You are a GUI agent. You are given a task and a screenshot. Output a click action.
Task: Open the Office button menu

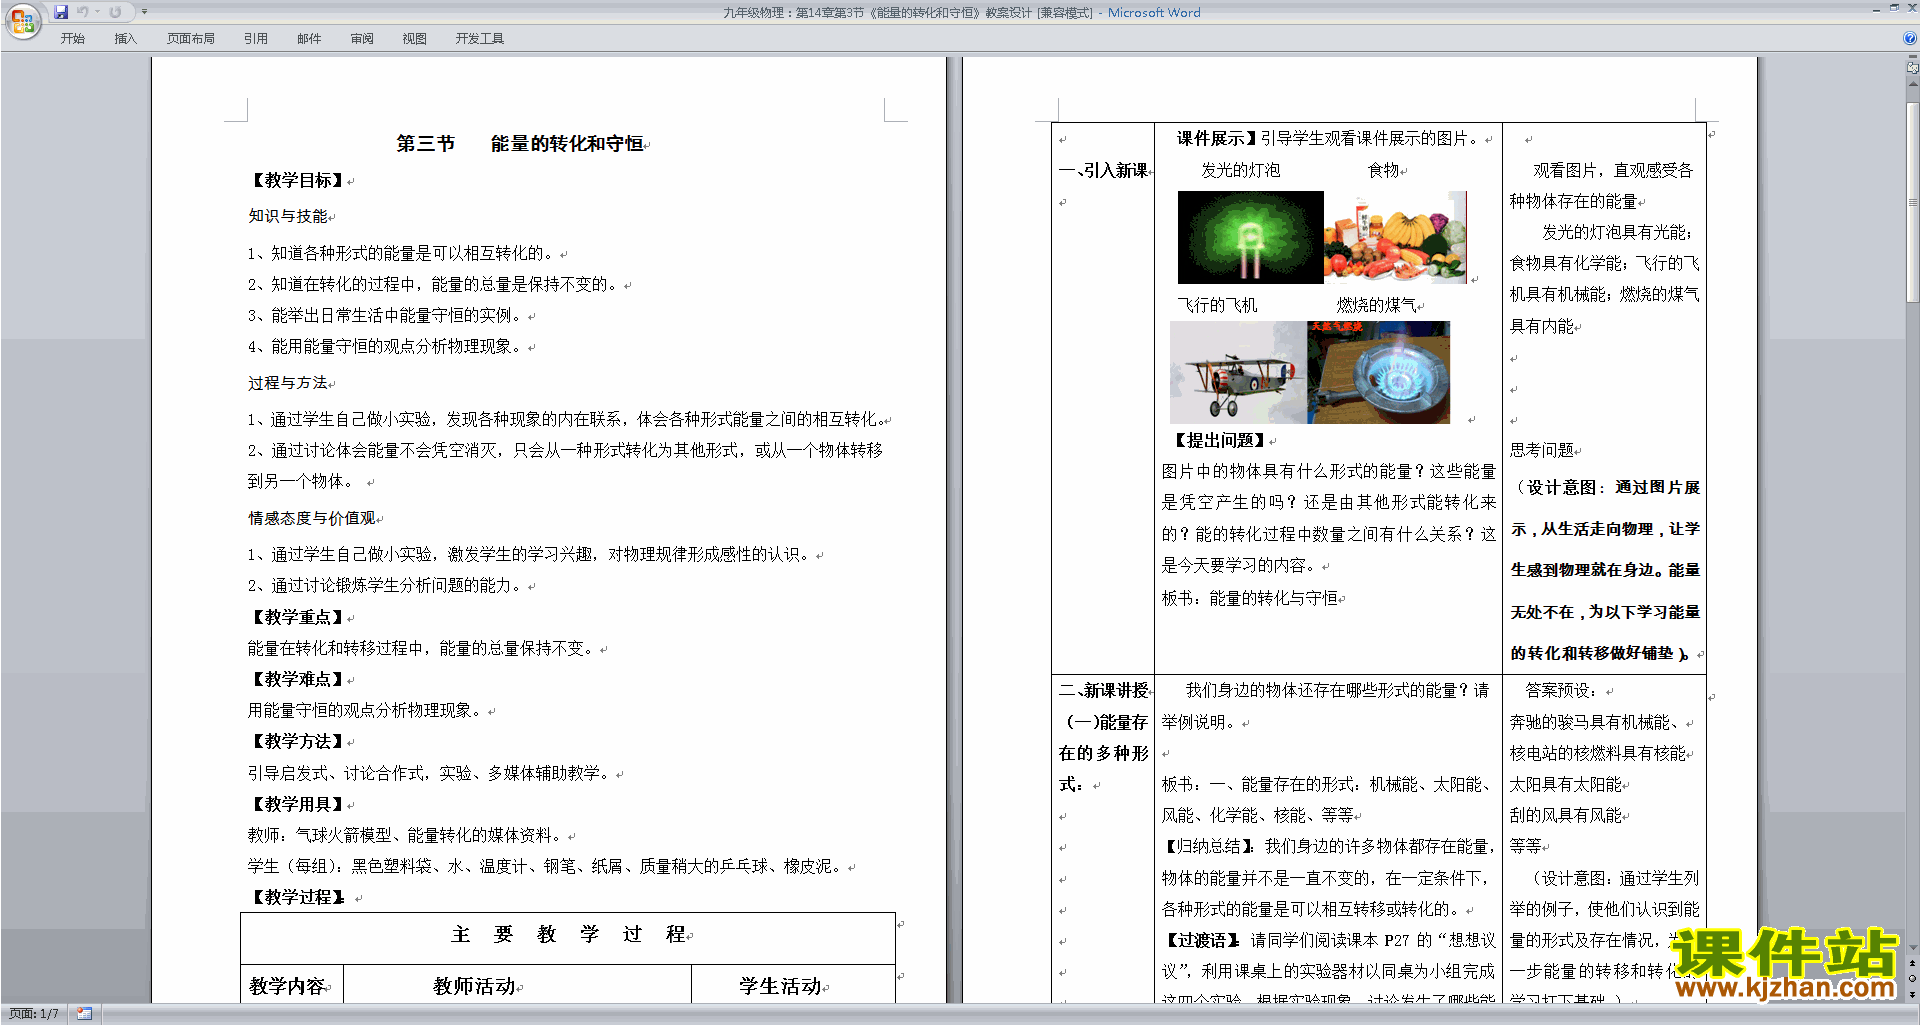tap(22, 21)
